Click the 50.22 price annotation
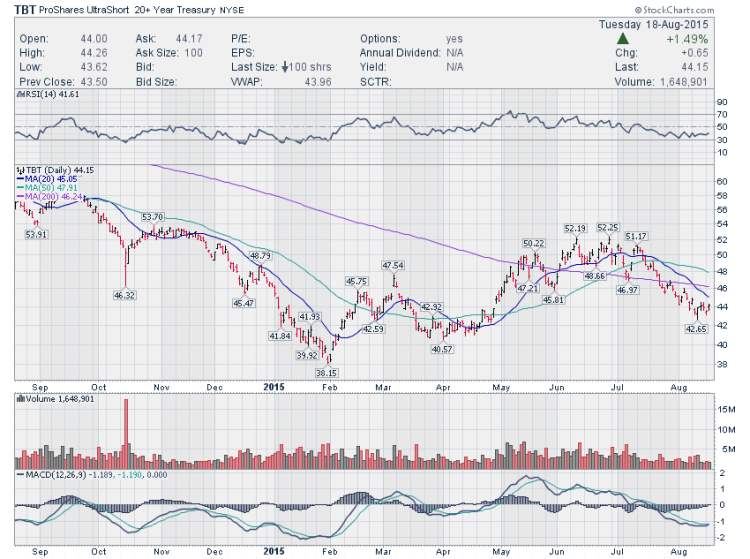This screenshot has width=750, height=559. [x=533, y=243]
